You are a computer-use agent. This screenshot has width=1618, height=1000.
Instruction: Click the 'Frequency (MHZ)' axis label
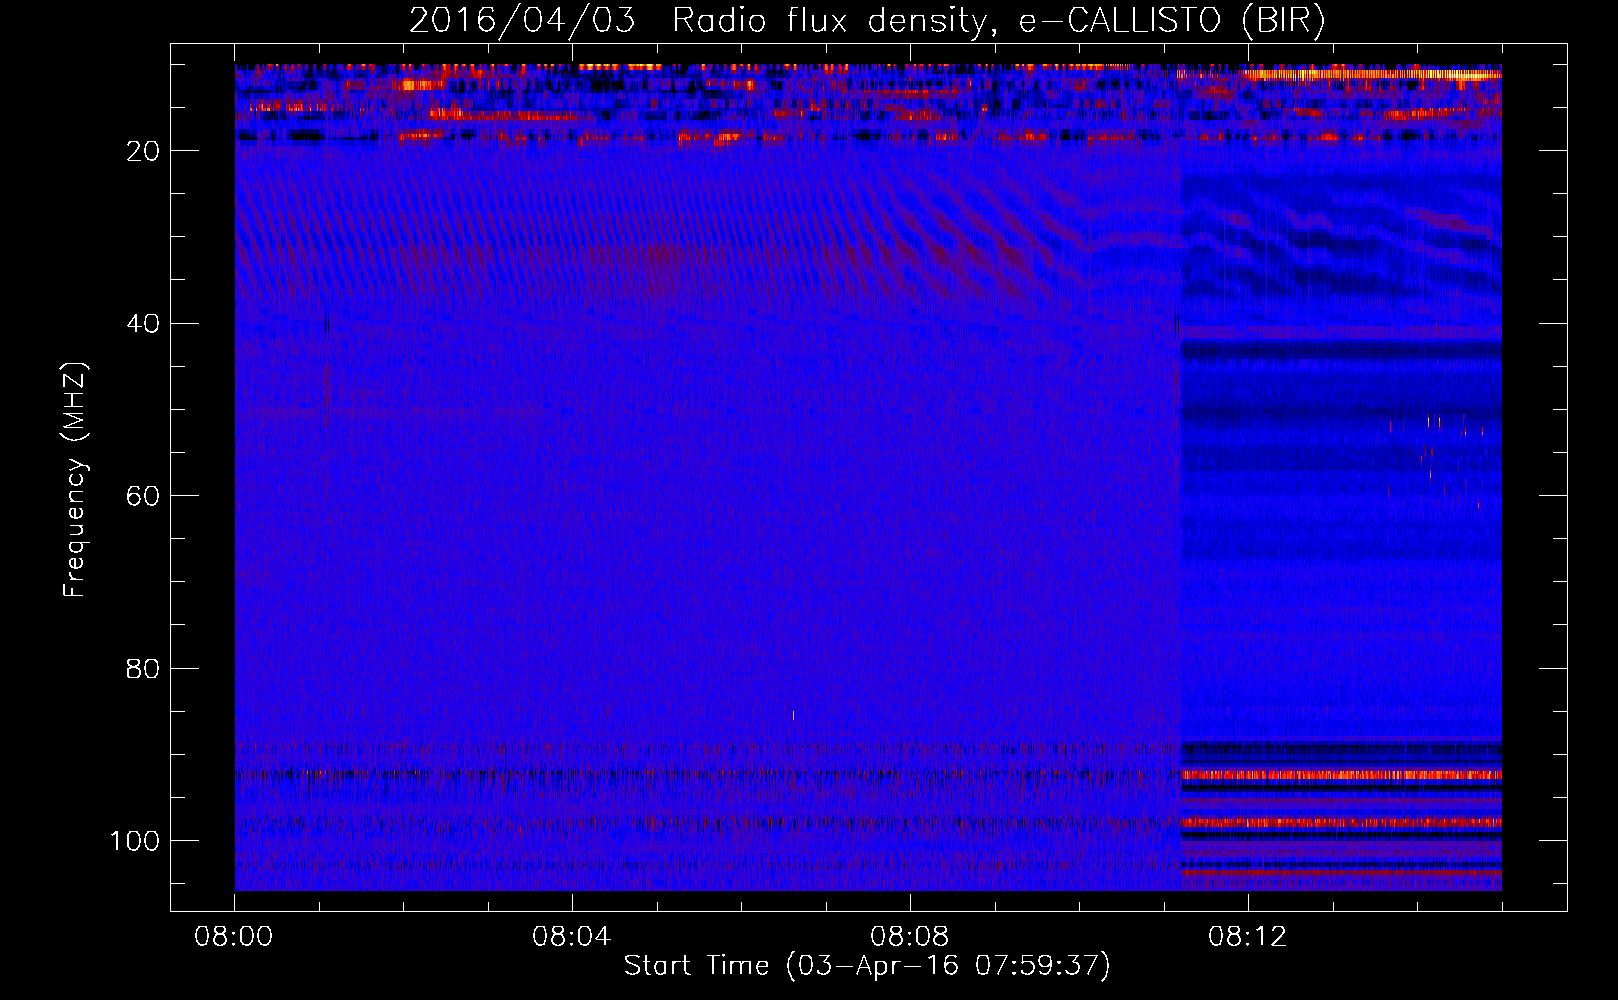75,479
